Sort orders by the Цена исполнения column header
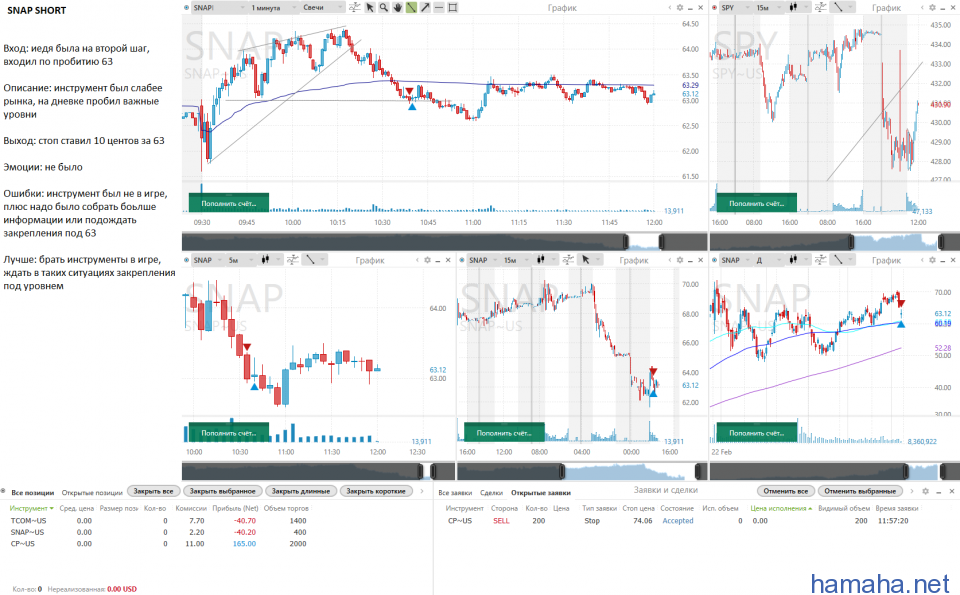The image size is (960, 595). coord(781,508)
